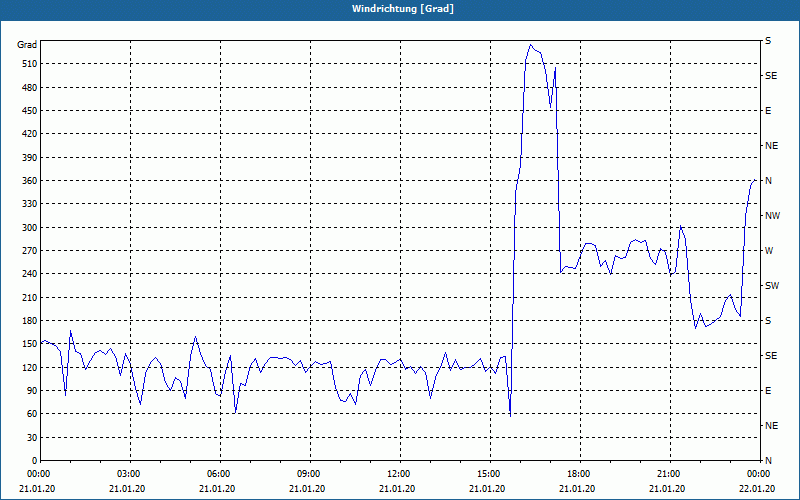
Task: Pick the 360 degree left axis label
Action: point(30,181)
